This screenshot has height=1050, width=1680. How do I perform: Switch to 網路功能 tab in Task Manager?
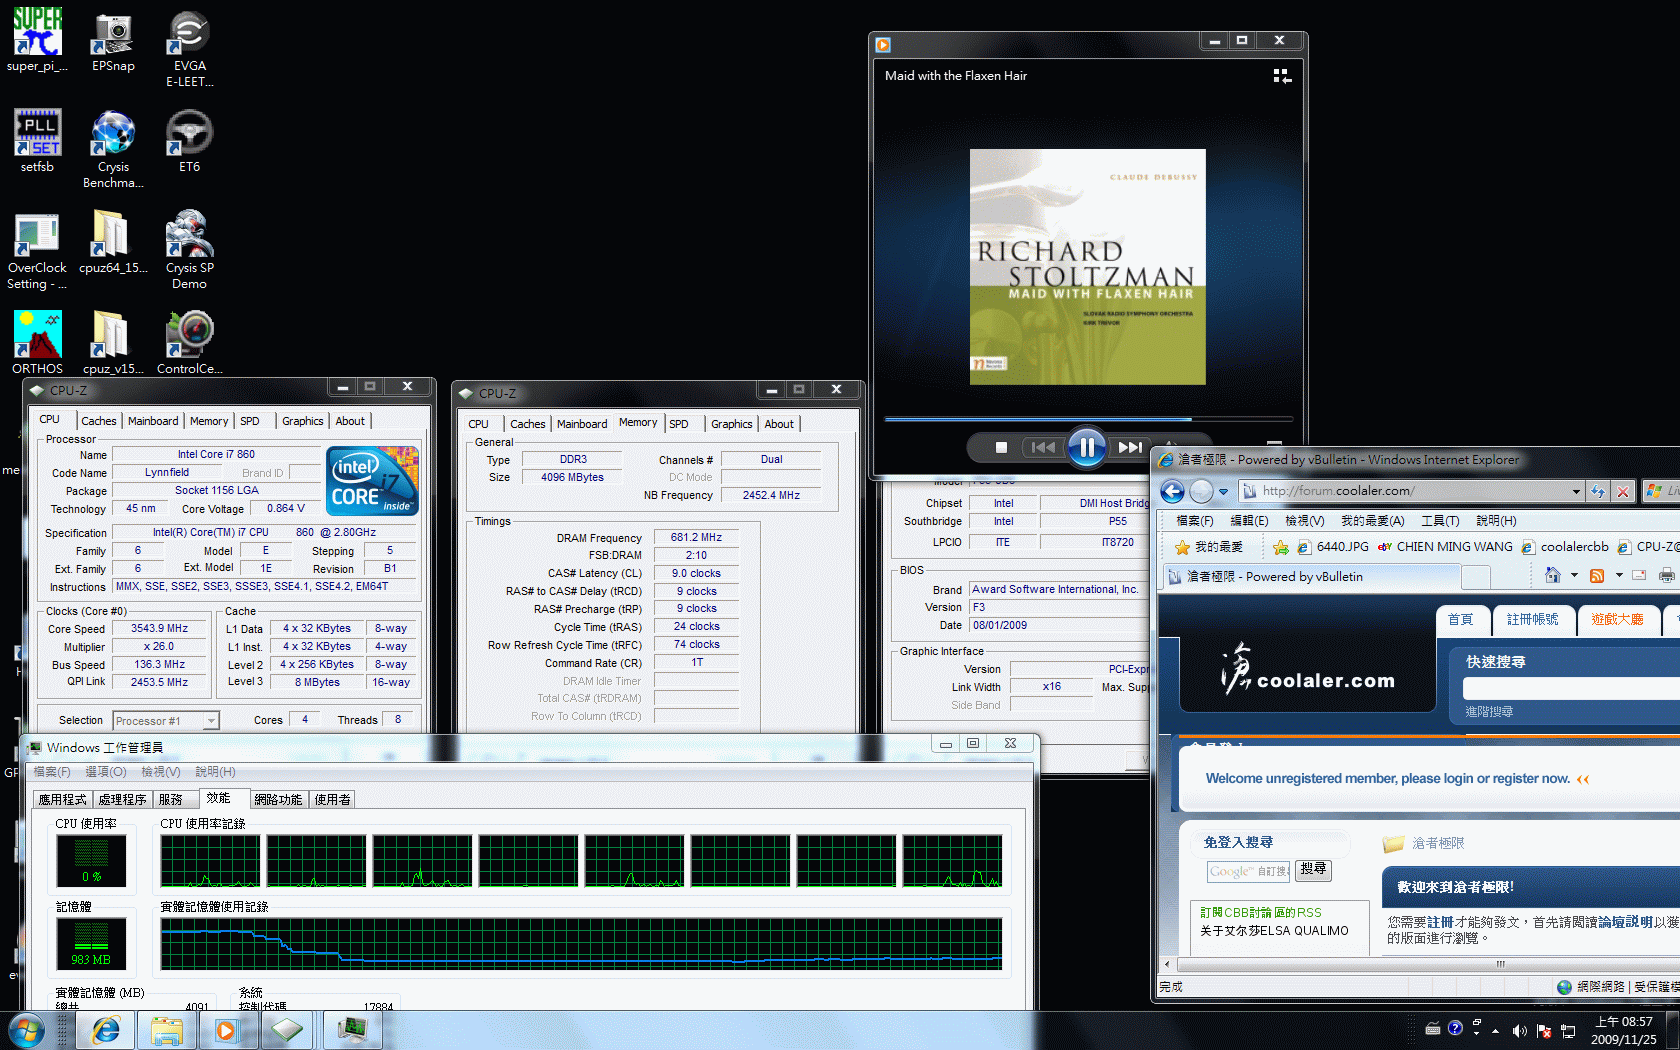pos(278,800)
